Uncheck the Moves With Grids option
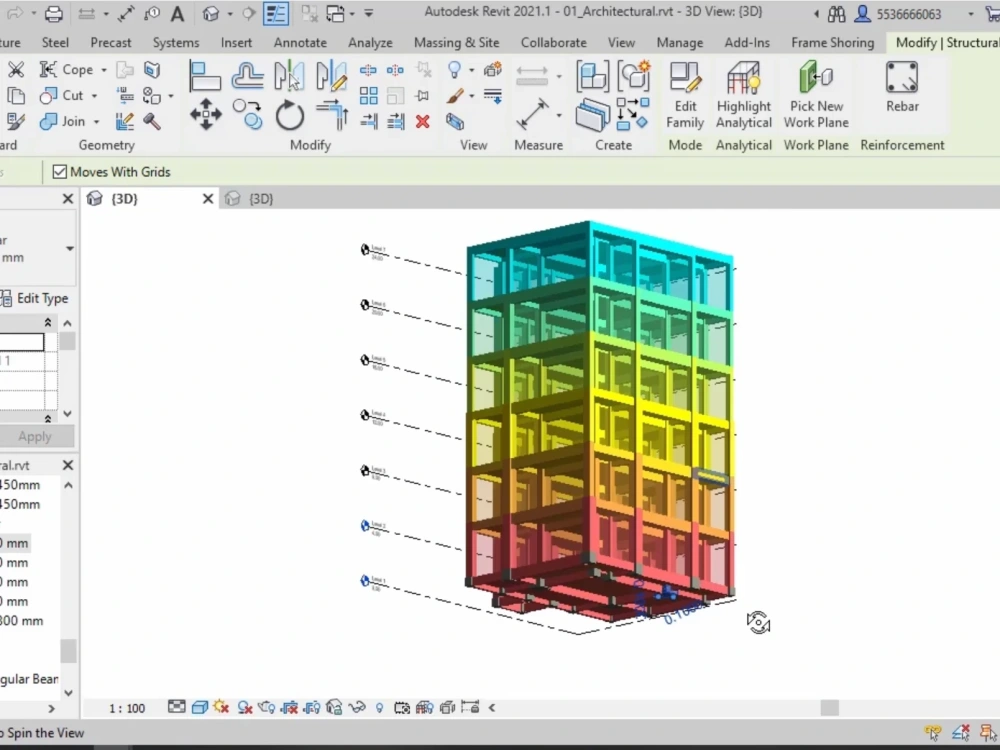This screenshot has width=1000, height=750. (60, 172)
